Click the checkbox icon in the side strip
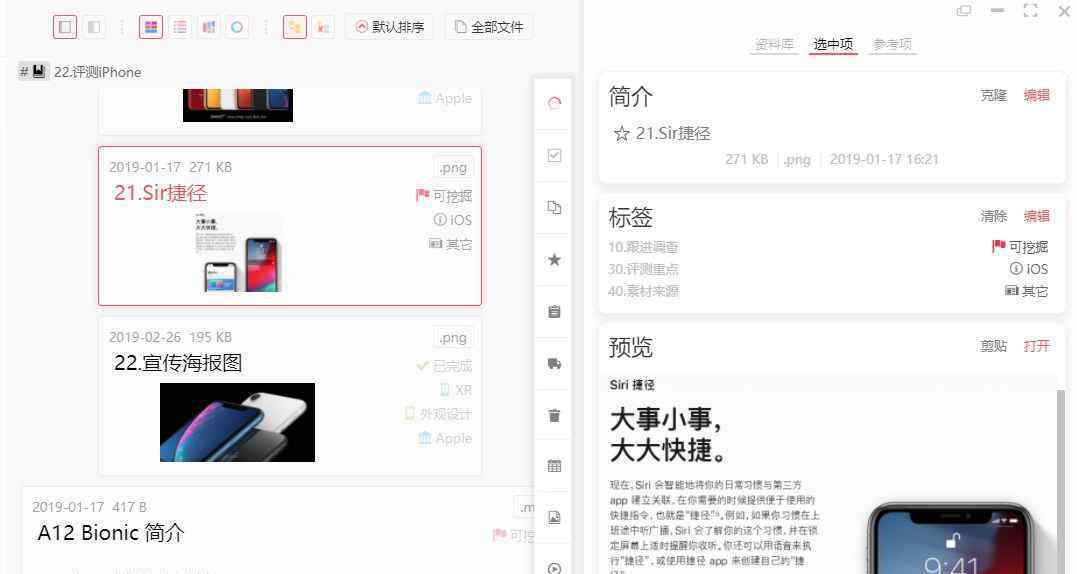The height and width of the screenshot is (574, 1077). coord(554,156)
